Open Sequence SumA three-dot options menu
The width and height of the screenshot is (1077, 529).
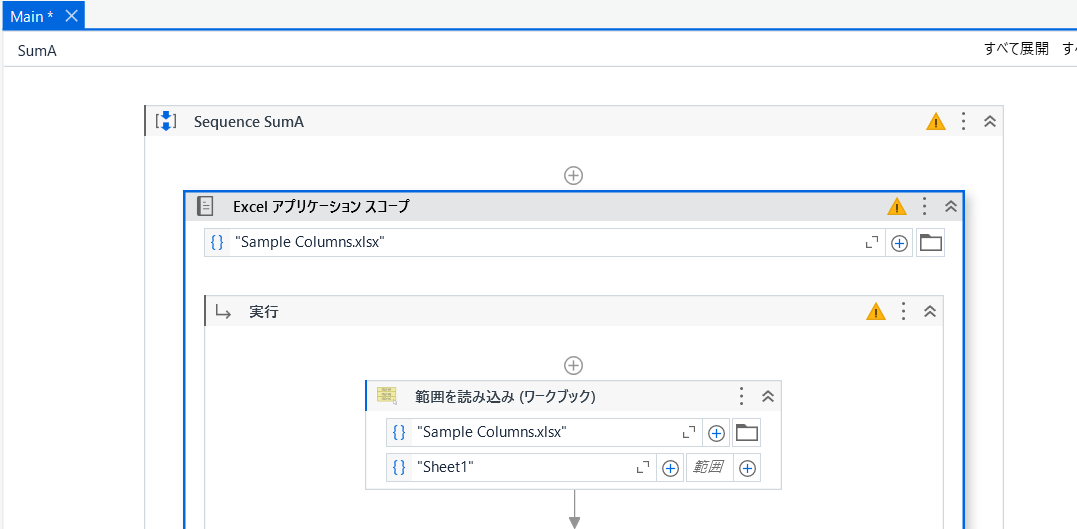coord(963,121)
